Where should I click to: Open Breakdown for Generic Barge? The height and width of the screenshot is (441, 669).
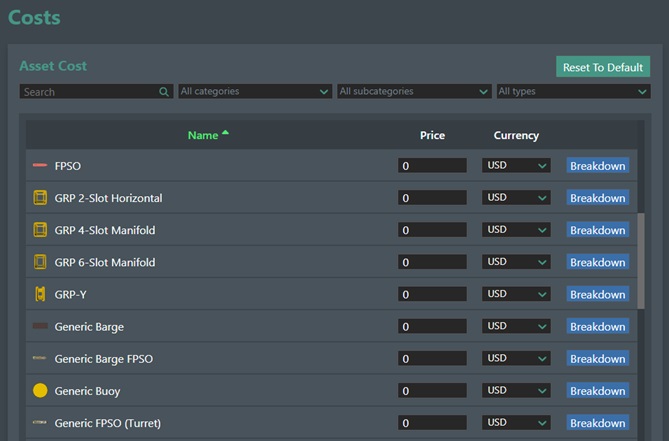point(598,326)
